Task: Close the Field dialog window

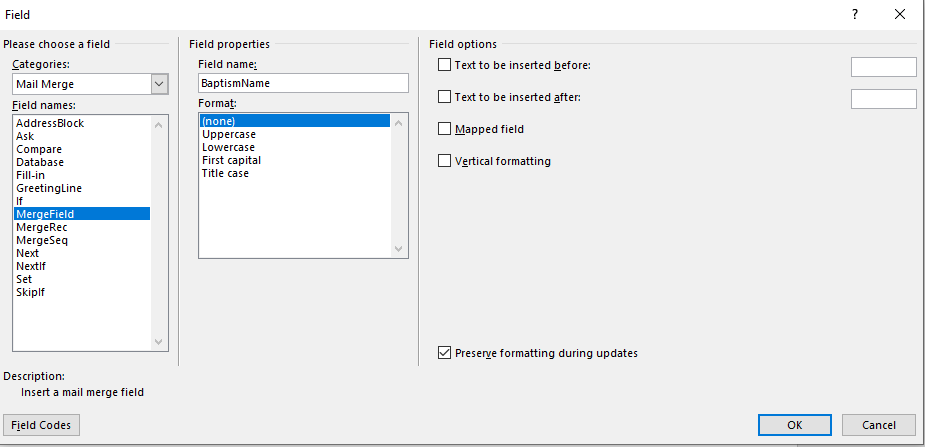Action: [900, 15]
